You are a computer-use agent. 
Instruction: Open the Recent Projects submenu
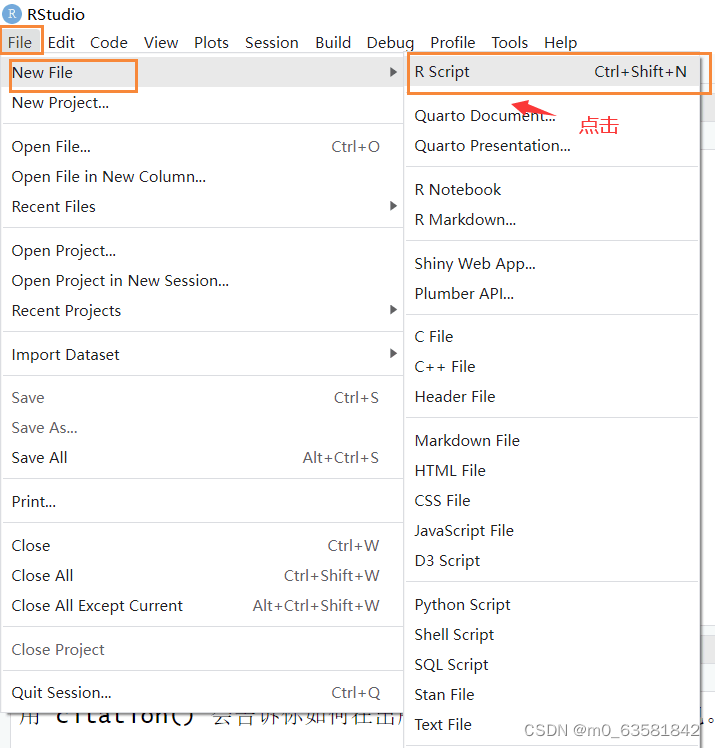click(203, 311)
